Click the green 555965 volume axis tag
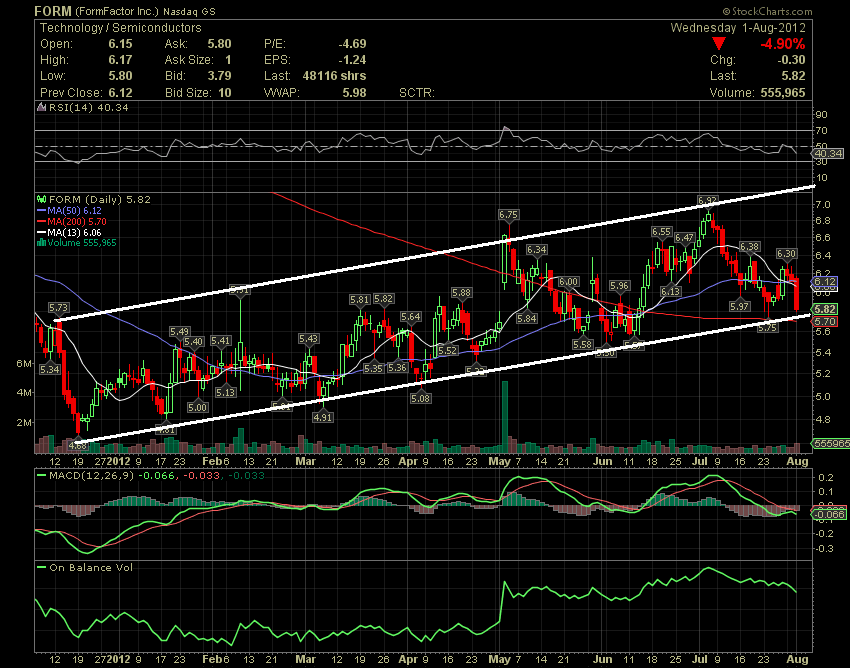Screen dimensions: 850x668 (830, 444)
